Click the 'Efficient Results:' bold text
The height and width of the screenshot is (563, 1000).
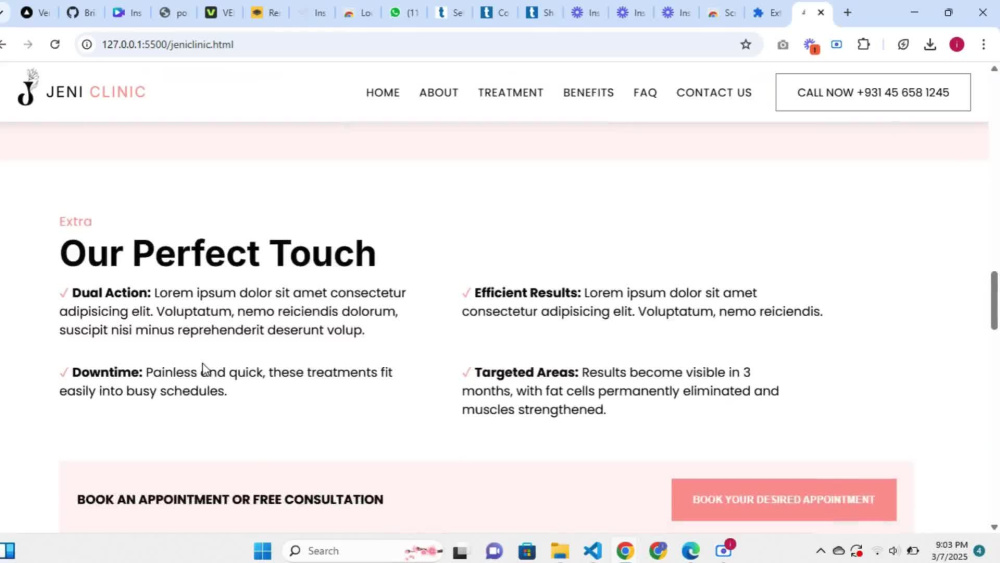click(527, 293)
